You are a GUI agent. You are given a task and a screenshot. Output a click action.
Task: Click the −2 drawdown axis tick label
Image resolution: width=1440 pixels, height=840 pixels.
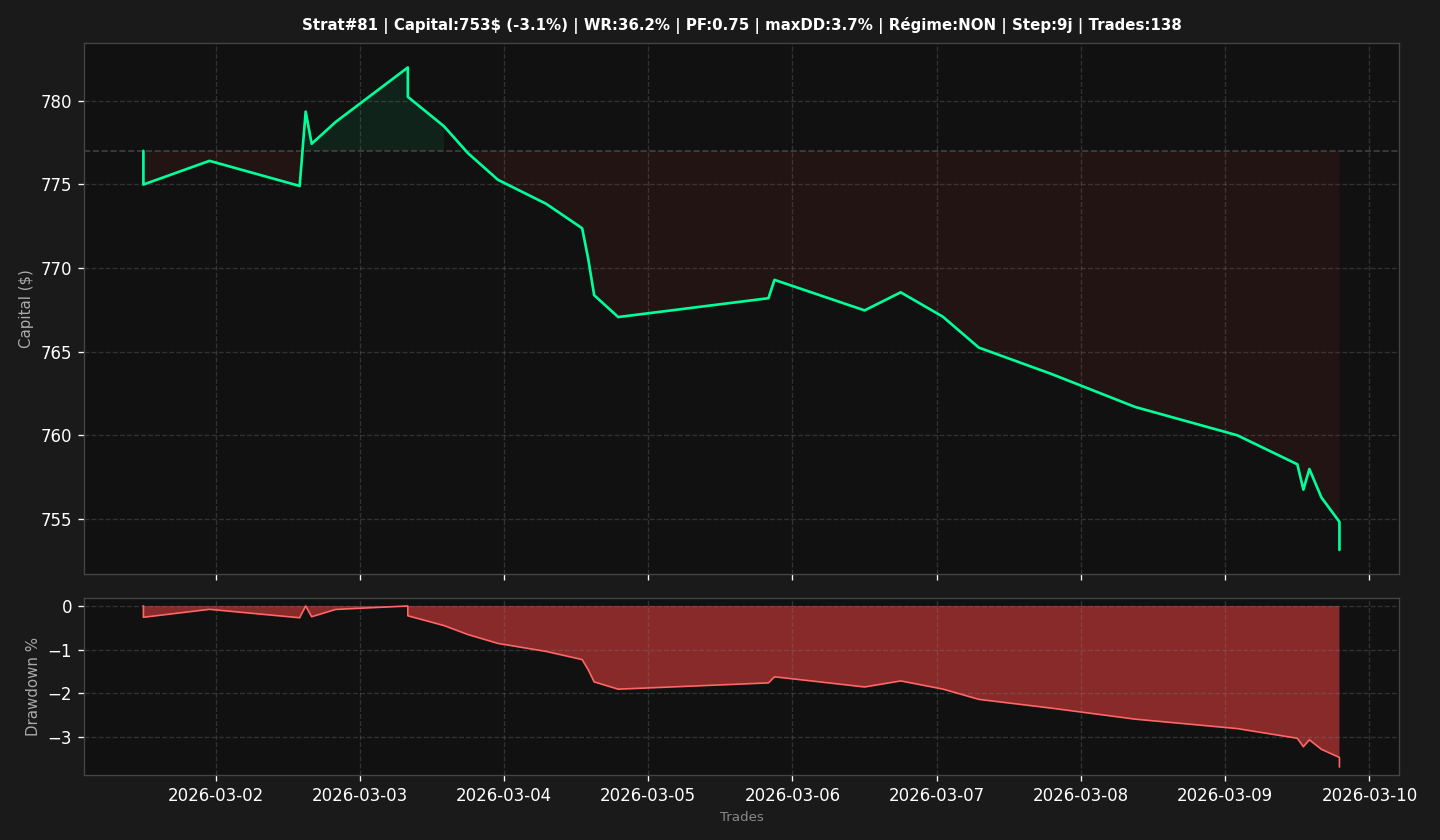60,694
